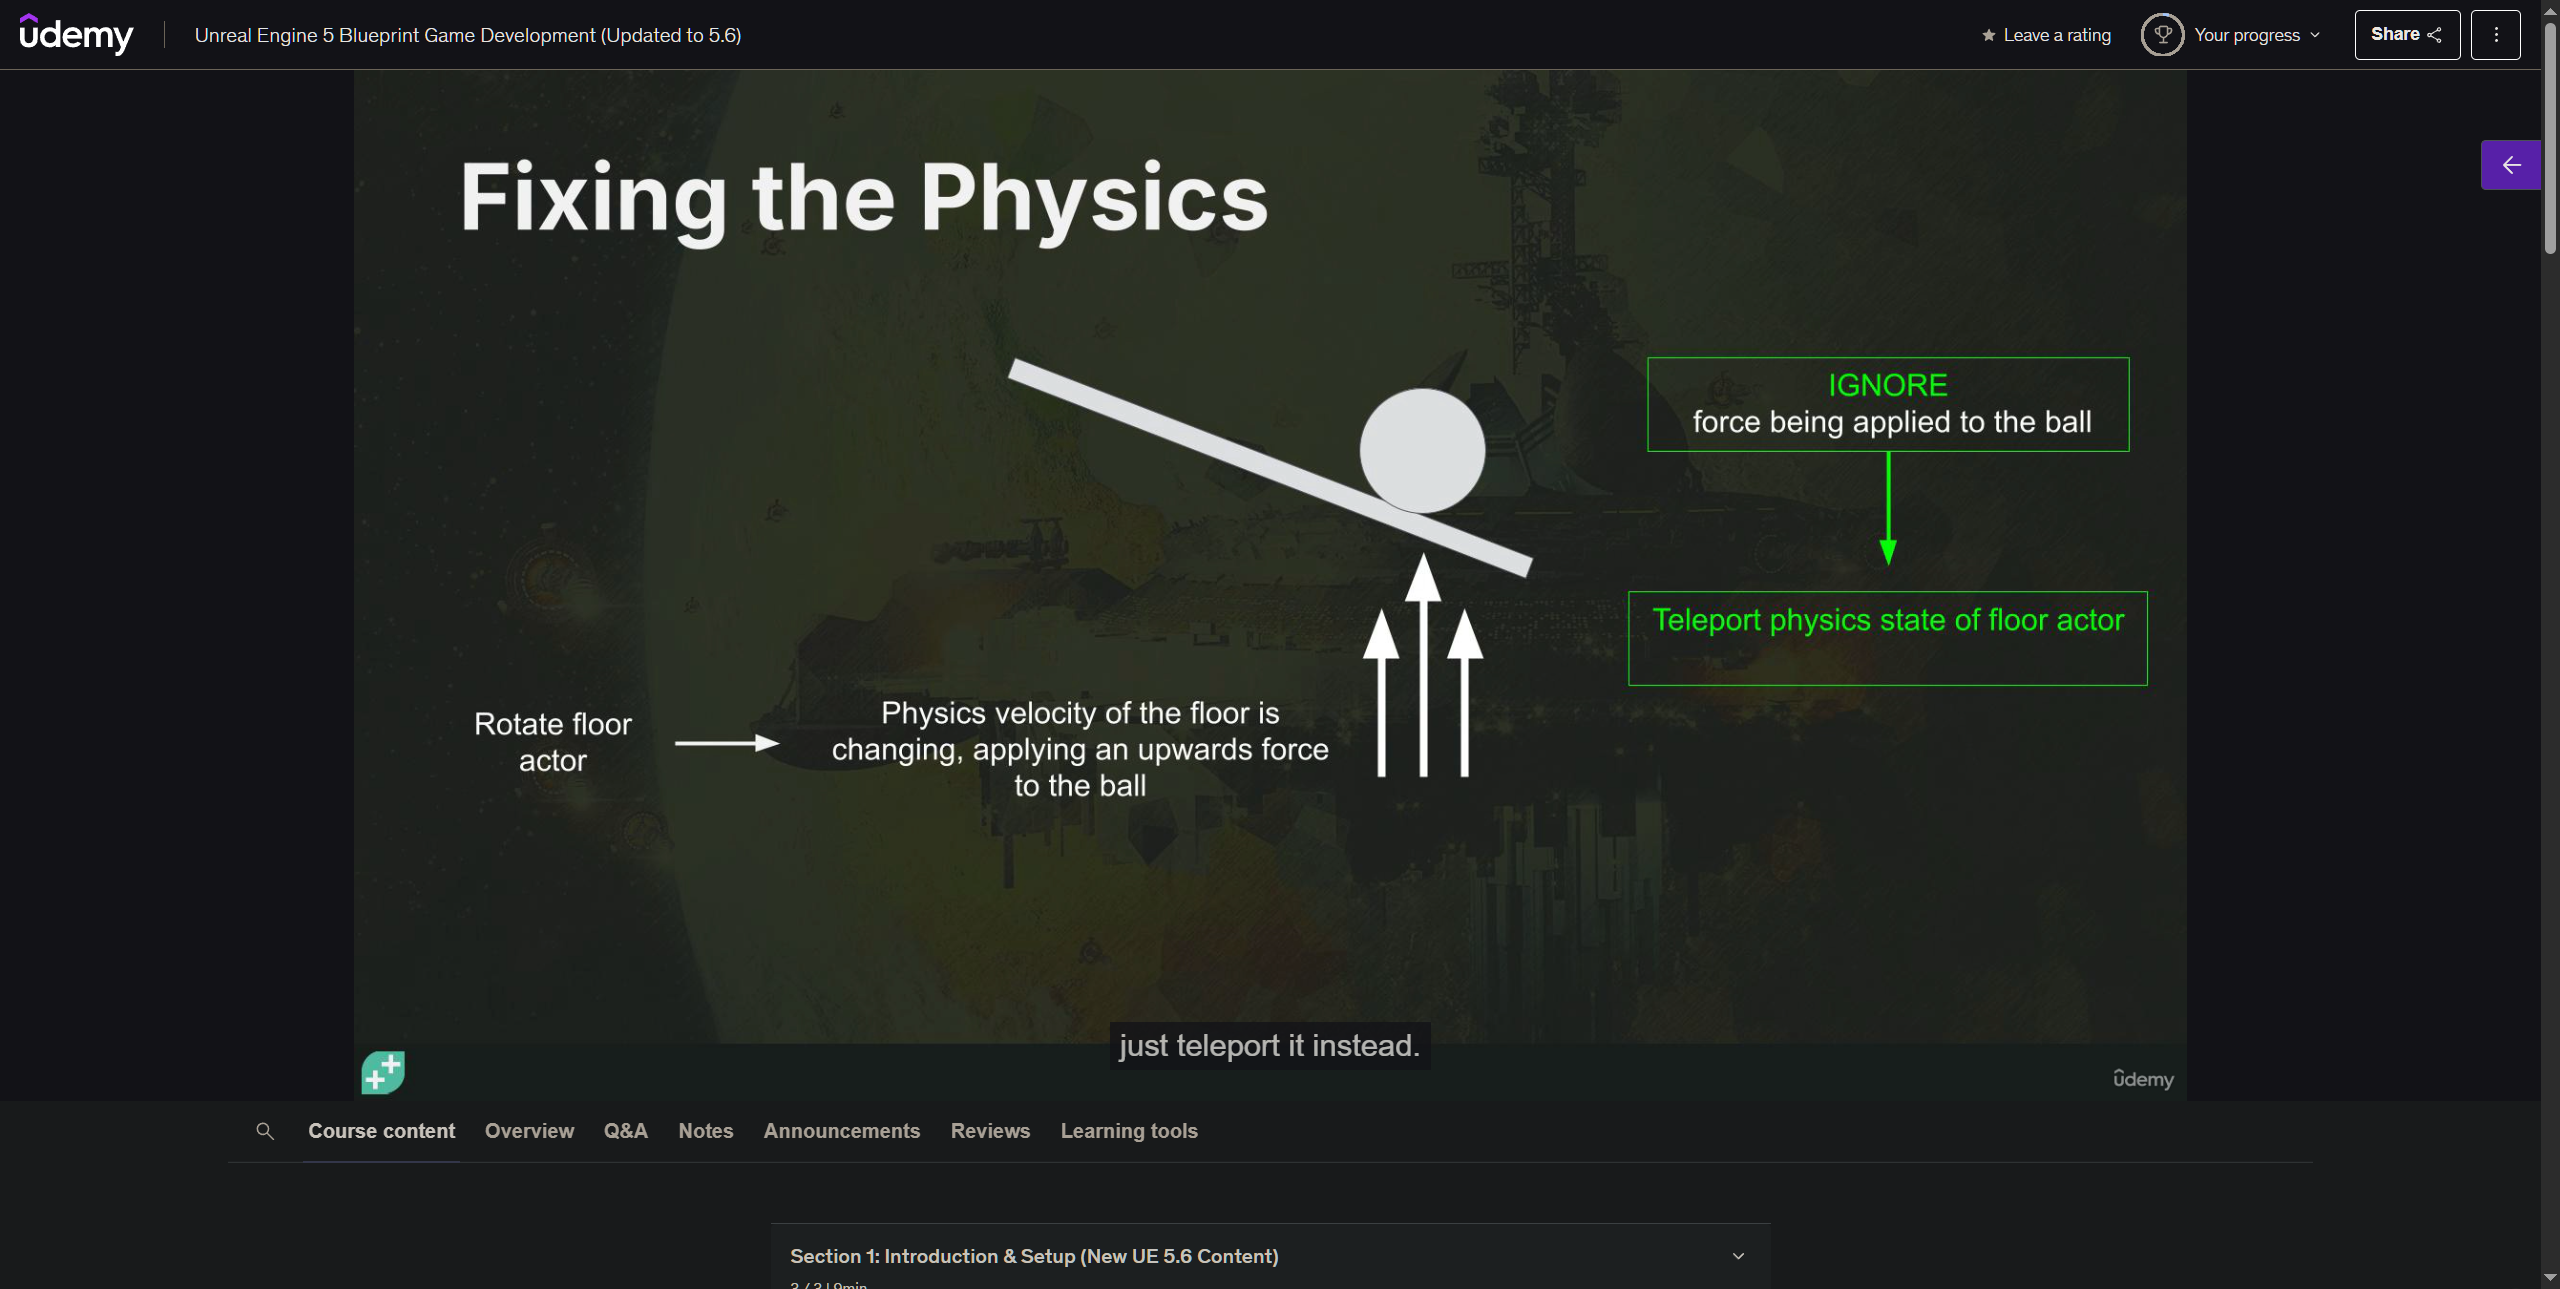Go to the Announcements tab
2560x1289 pixels.
click(x=841, y=1131)
